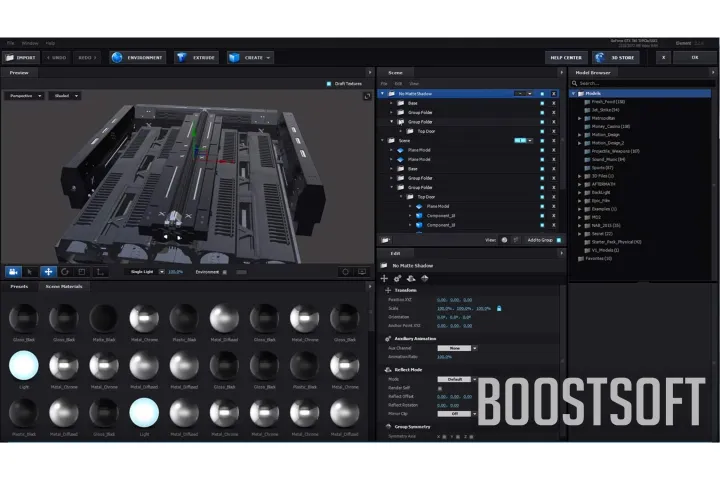Select the camera orbit tool in viewport toolbar
This screenshot has width=720, height=480.
(13, 272)
